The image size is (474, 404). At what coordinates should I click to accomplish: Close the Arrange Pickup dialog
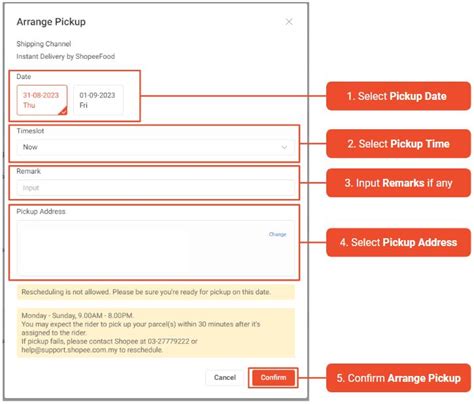(x=289, y=22)
